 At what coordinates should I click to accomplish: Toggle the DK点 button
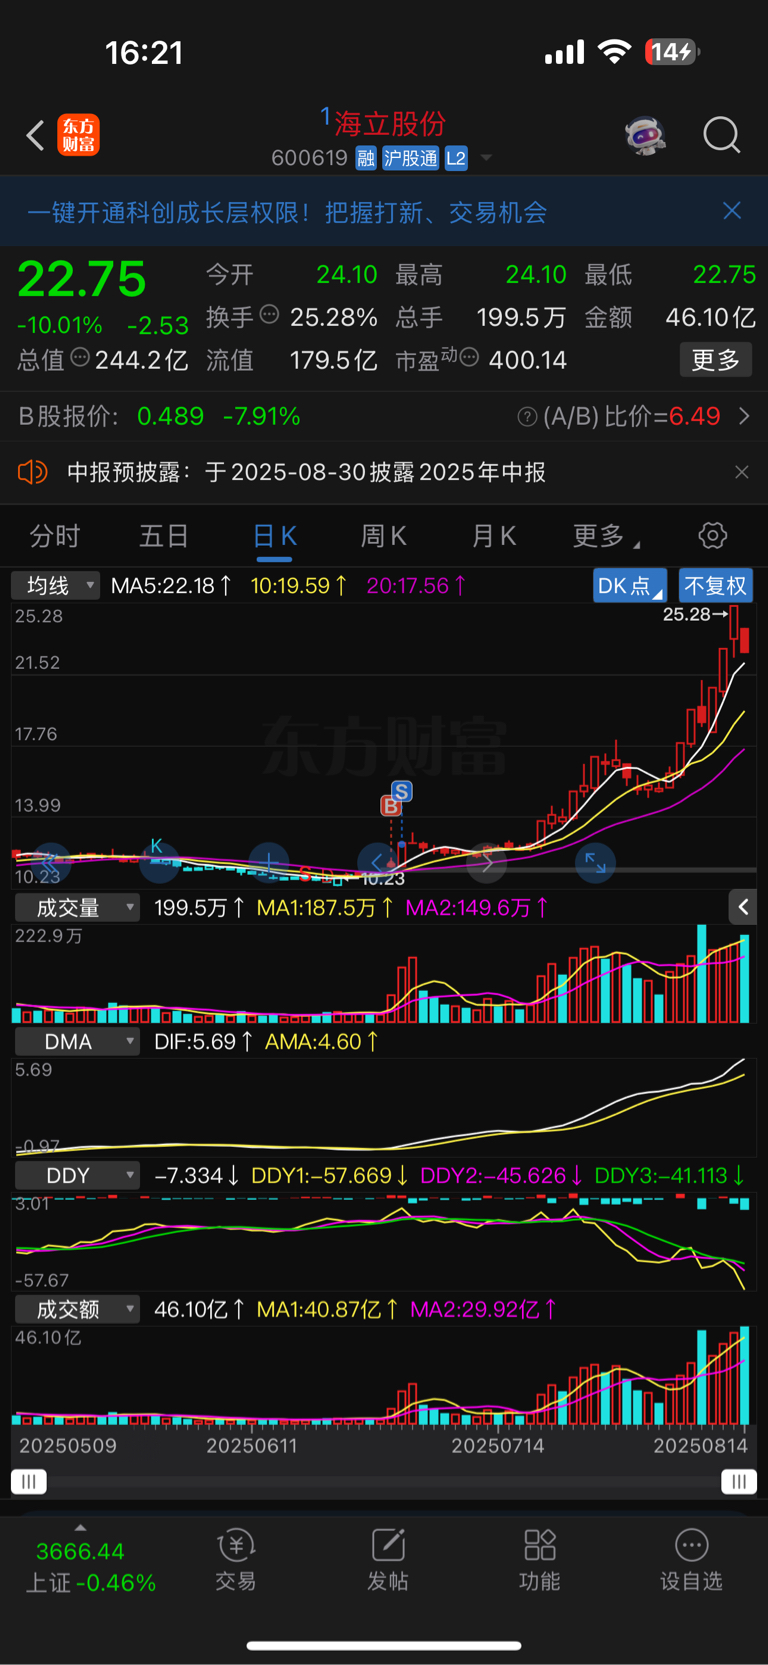click(630, 586)
